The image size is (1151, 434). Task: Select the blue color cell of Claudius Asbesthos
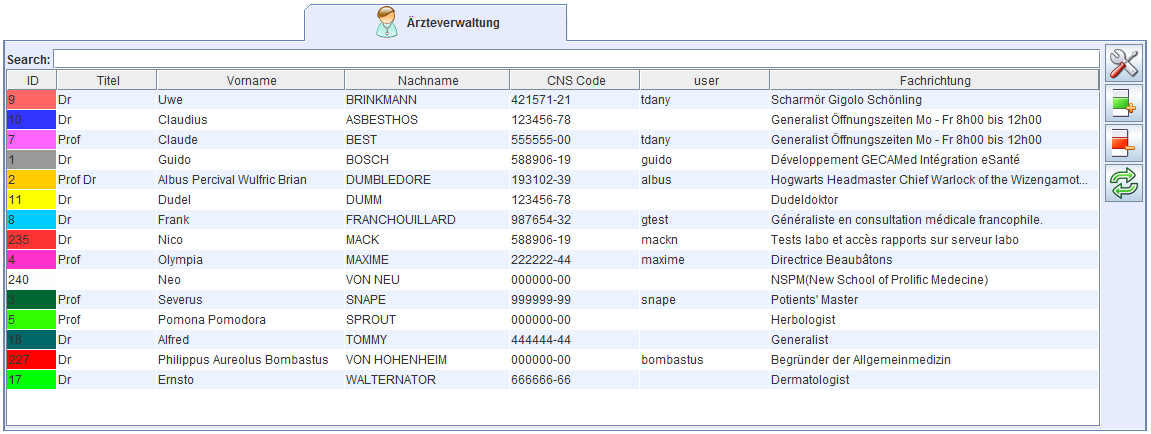[x=31, y=120]
